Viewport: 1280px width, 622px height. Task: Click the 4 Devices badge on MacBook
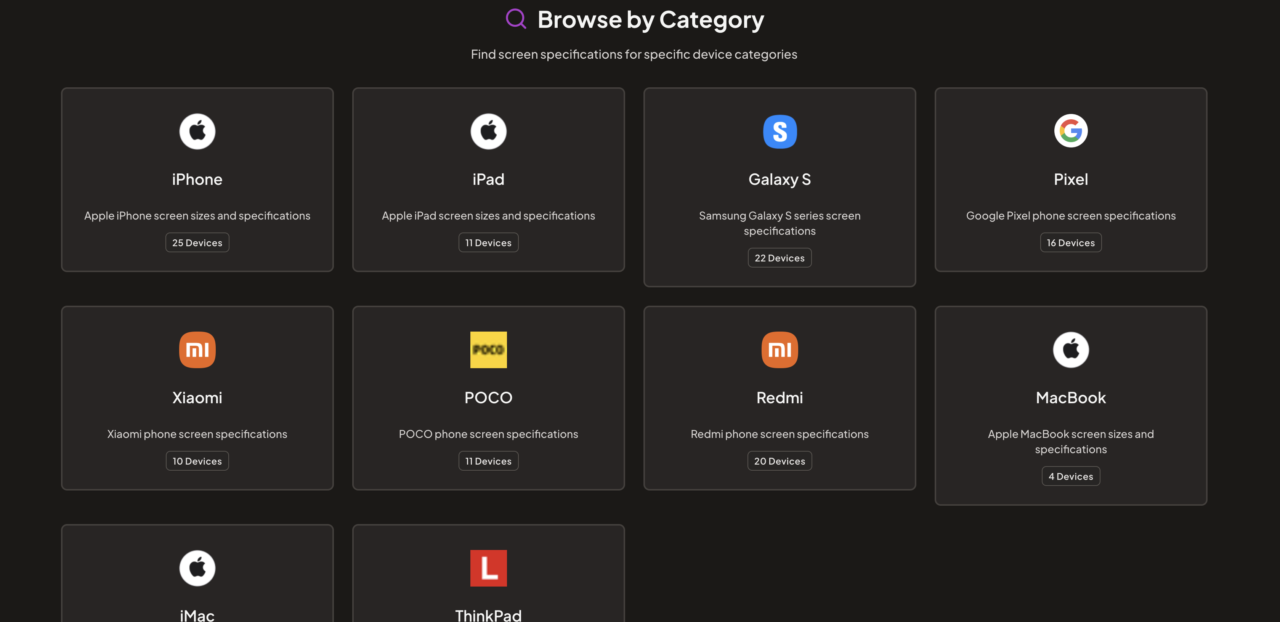tap(1071, 477)
